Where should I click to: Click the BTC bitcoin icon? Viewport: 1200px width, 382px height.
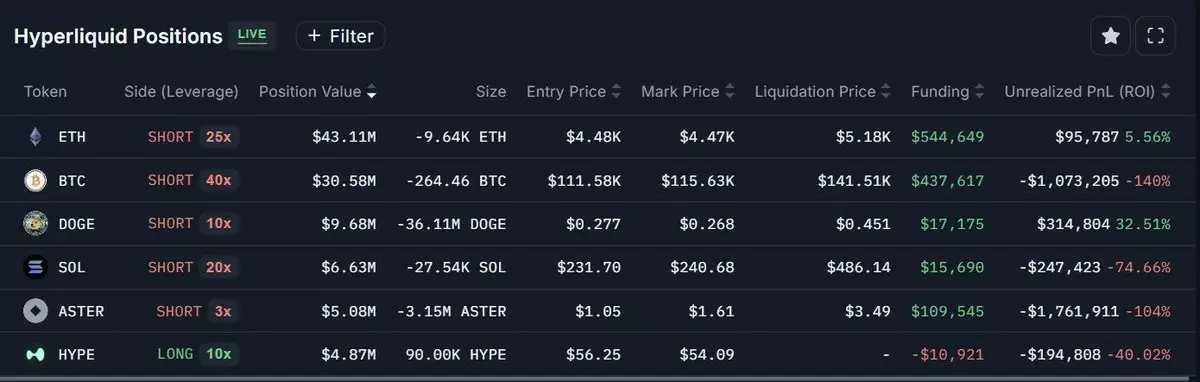pos(36,180)
